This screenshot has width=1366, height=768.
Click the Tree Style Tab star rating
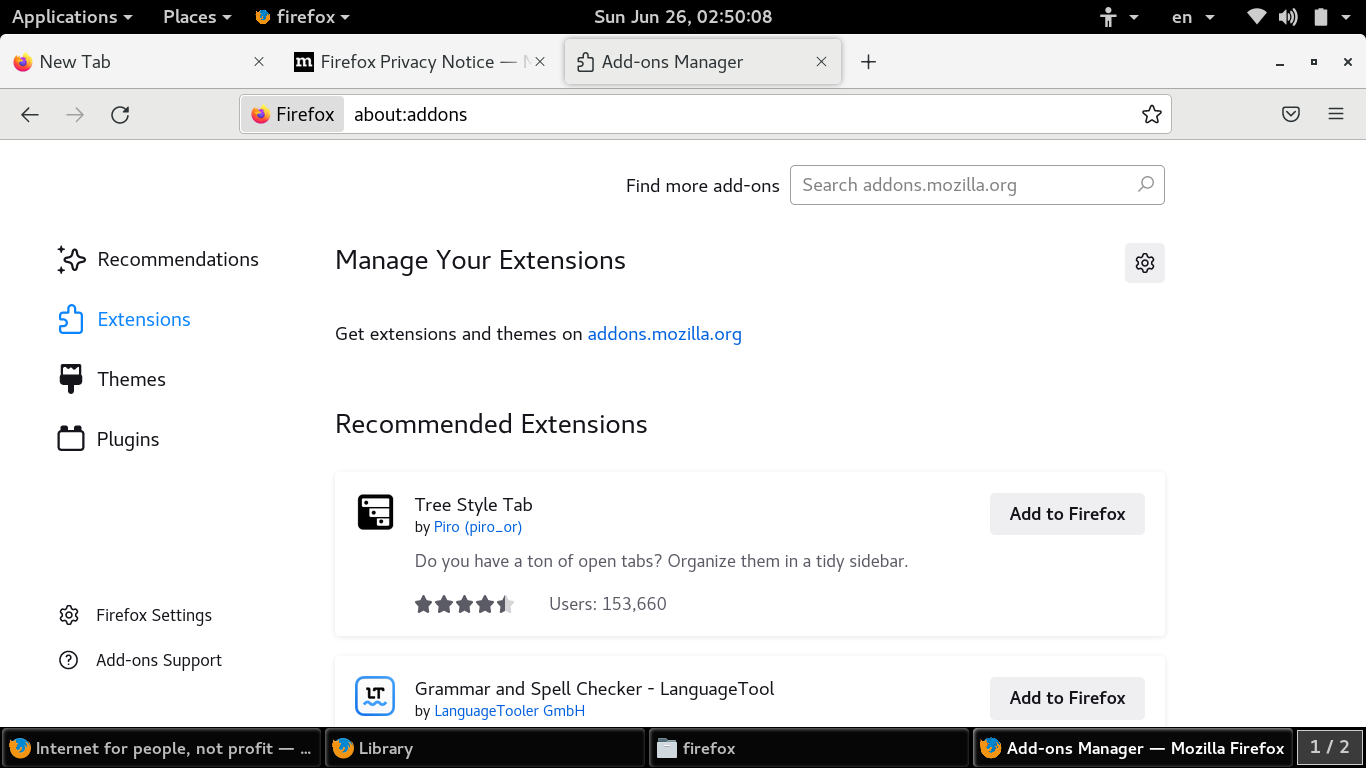tap(465, 604)
